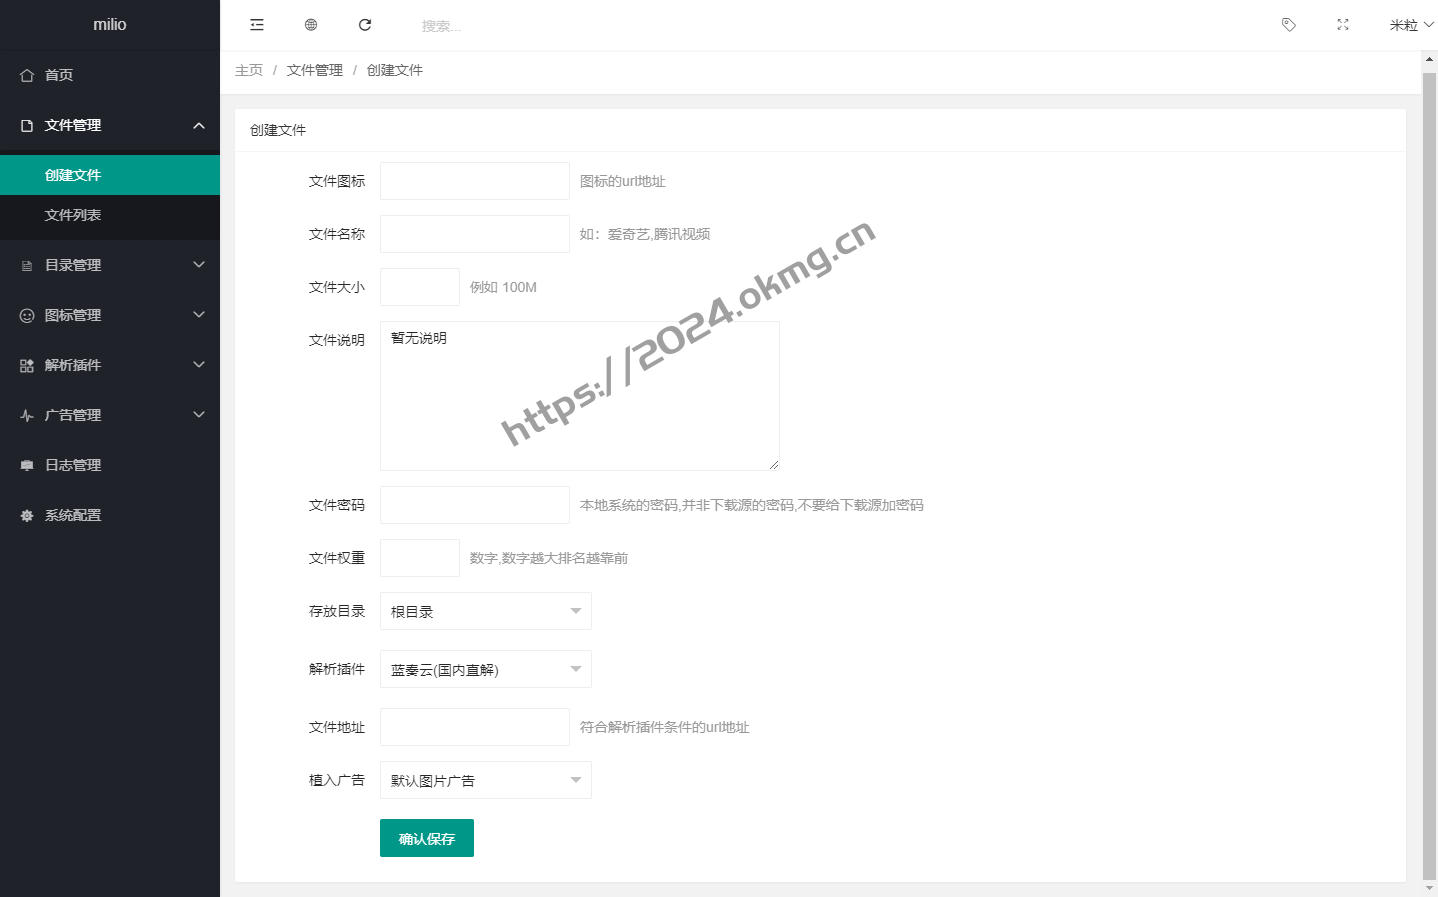Select the monitor icon beside 日志管理
This screenshot has width=1438, height=897.
click(25, 465)
